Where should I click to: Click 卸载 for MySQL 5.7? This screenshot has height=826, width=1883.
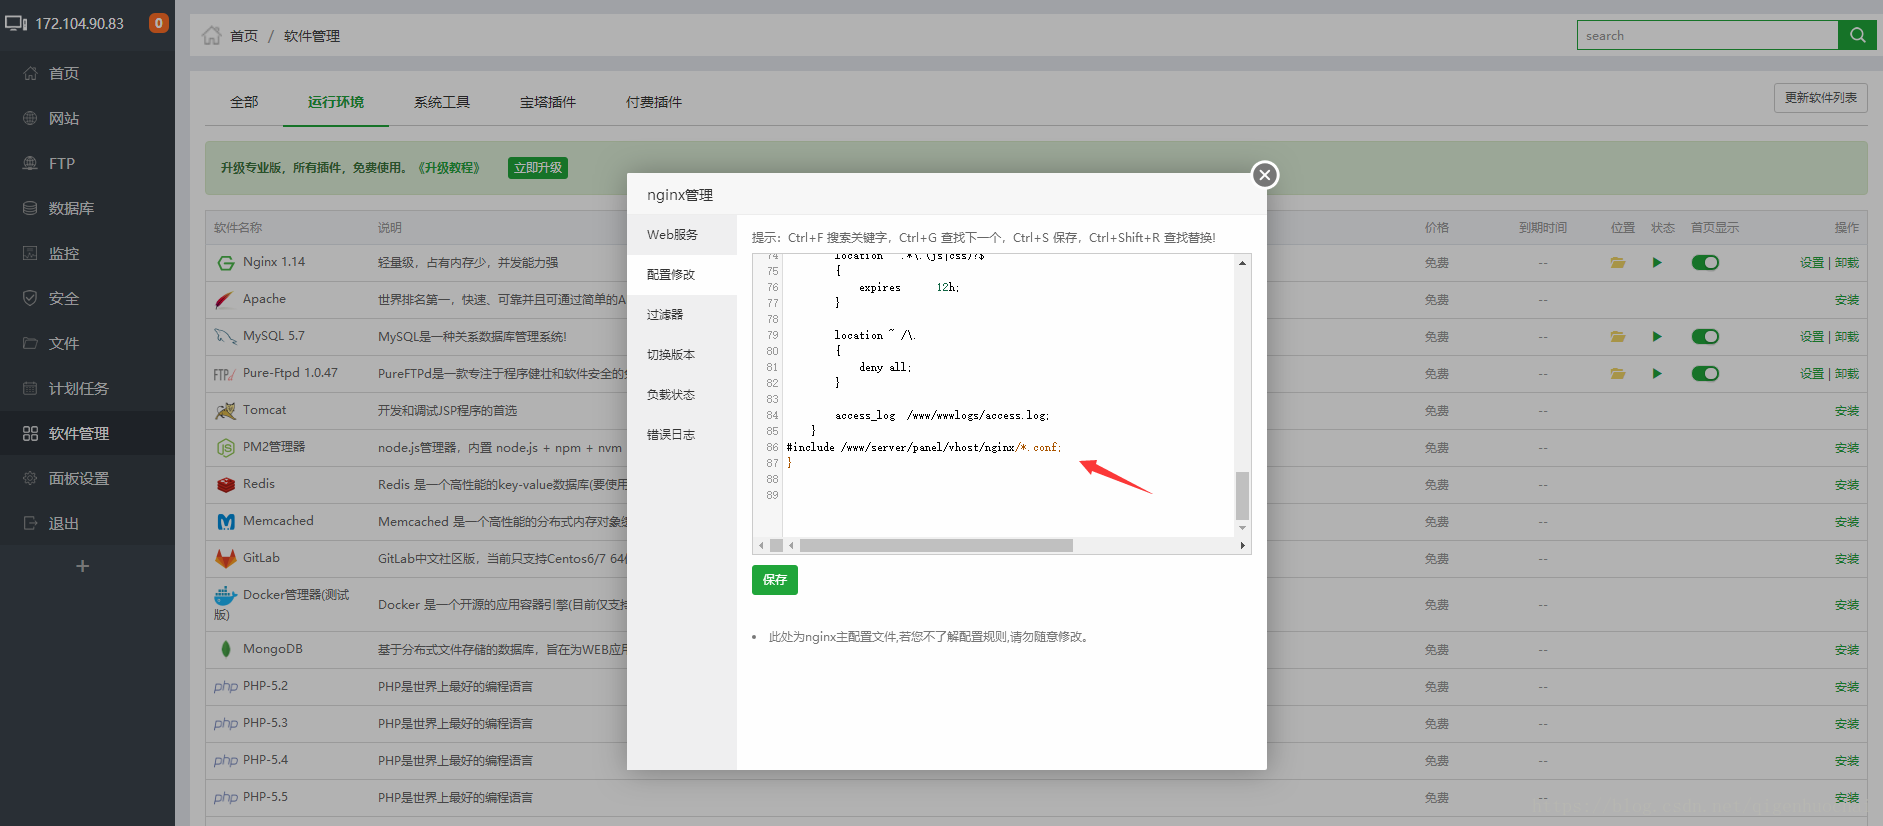pyautogui.click(x=1847, y=337)
